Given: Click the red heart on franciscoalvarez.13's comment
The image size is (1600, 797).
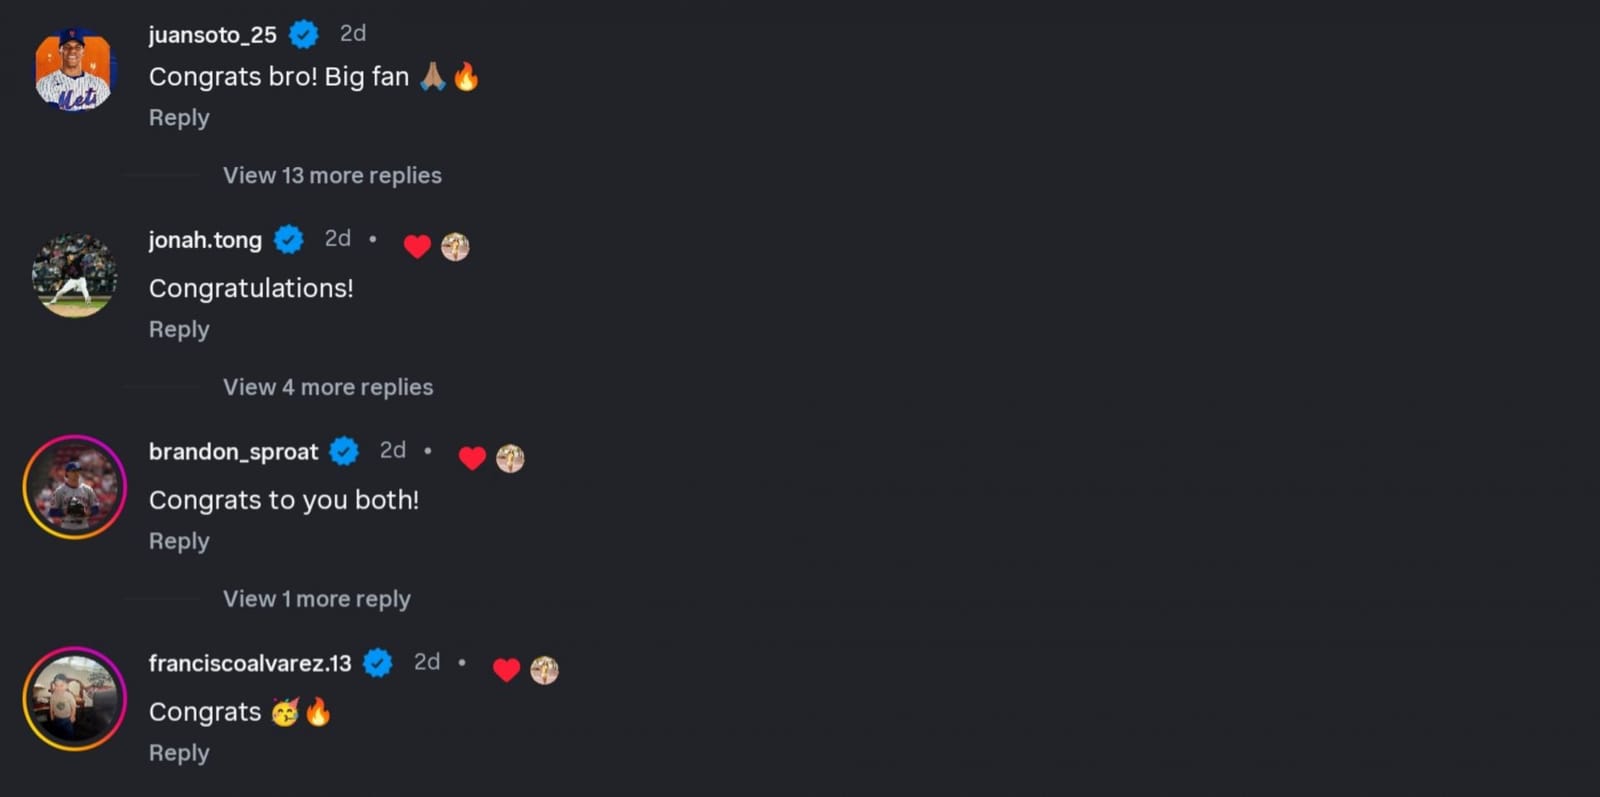Looking at the screenshot, I should [507, 670].
